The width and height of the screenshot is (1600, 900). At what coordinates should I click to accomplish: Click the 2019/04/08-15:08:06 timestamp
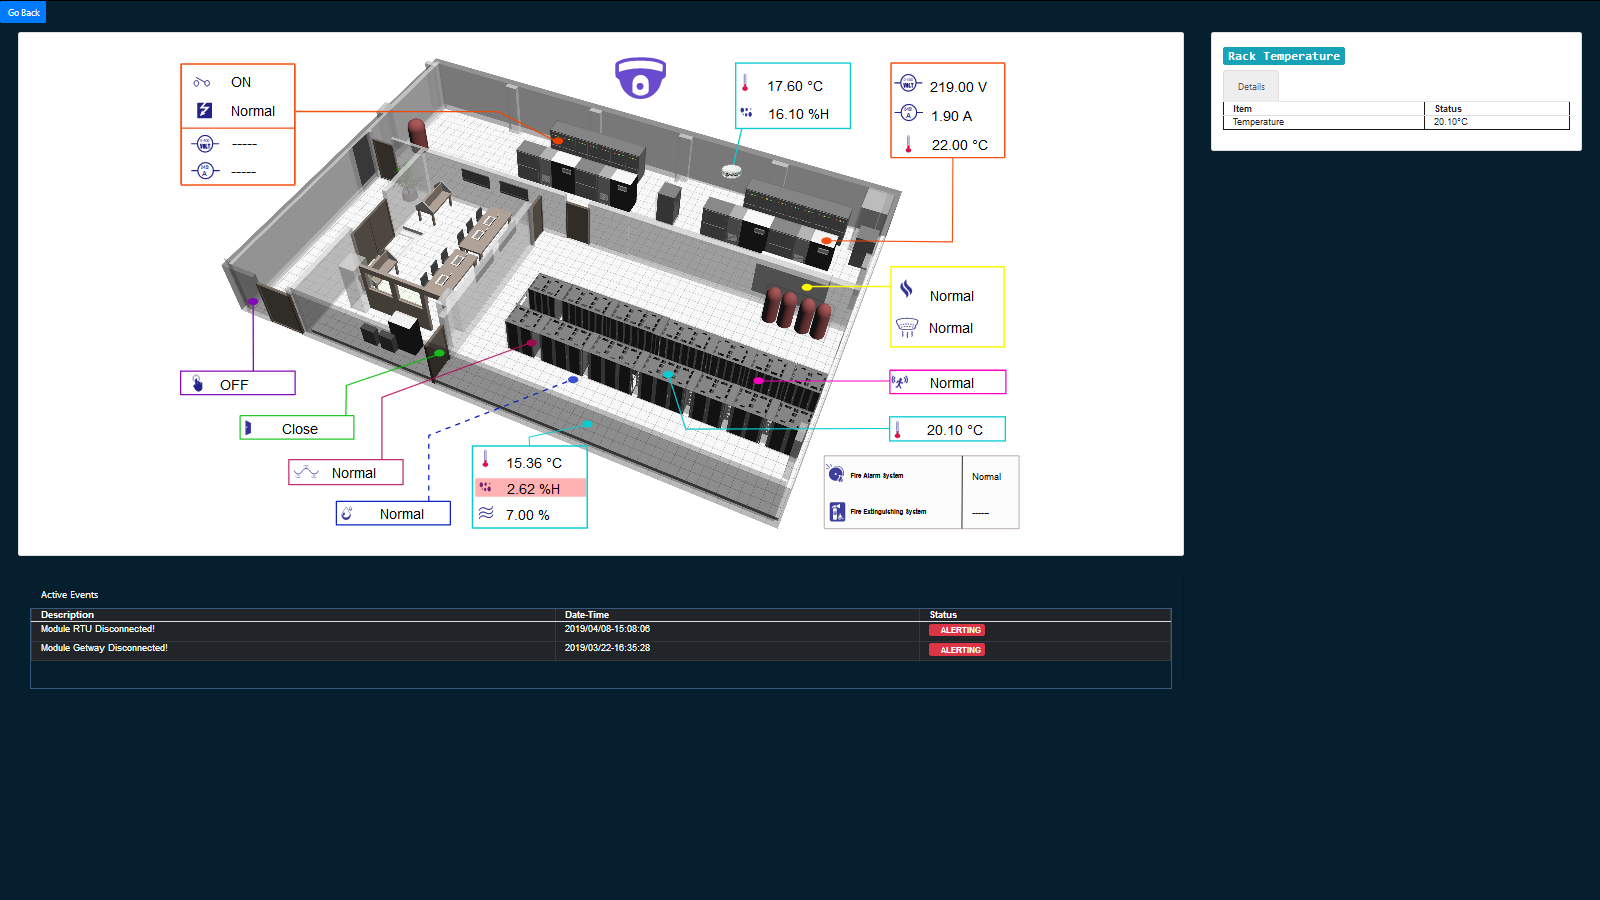point(607,629)
